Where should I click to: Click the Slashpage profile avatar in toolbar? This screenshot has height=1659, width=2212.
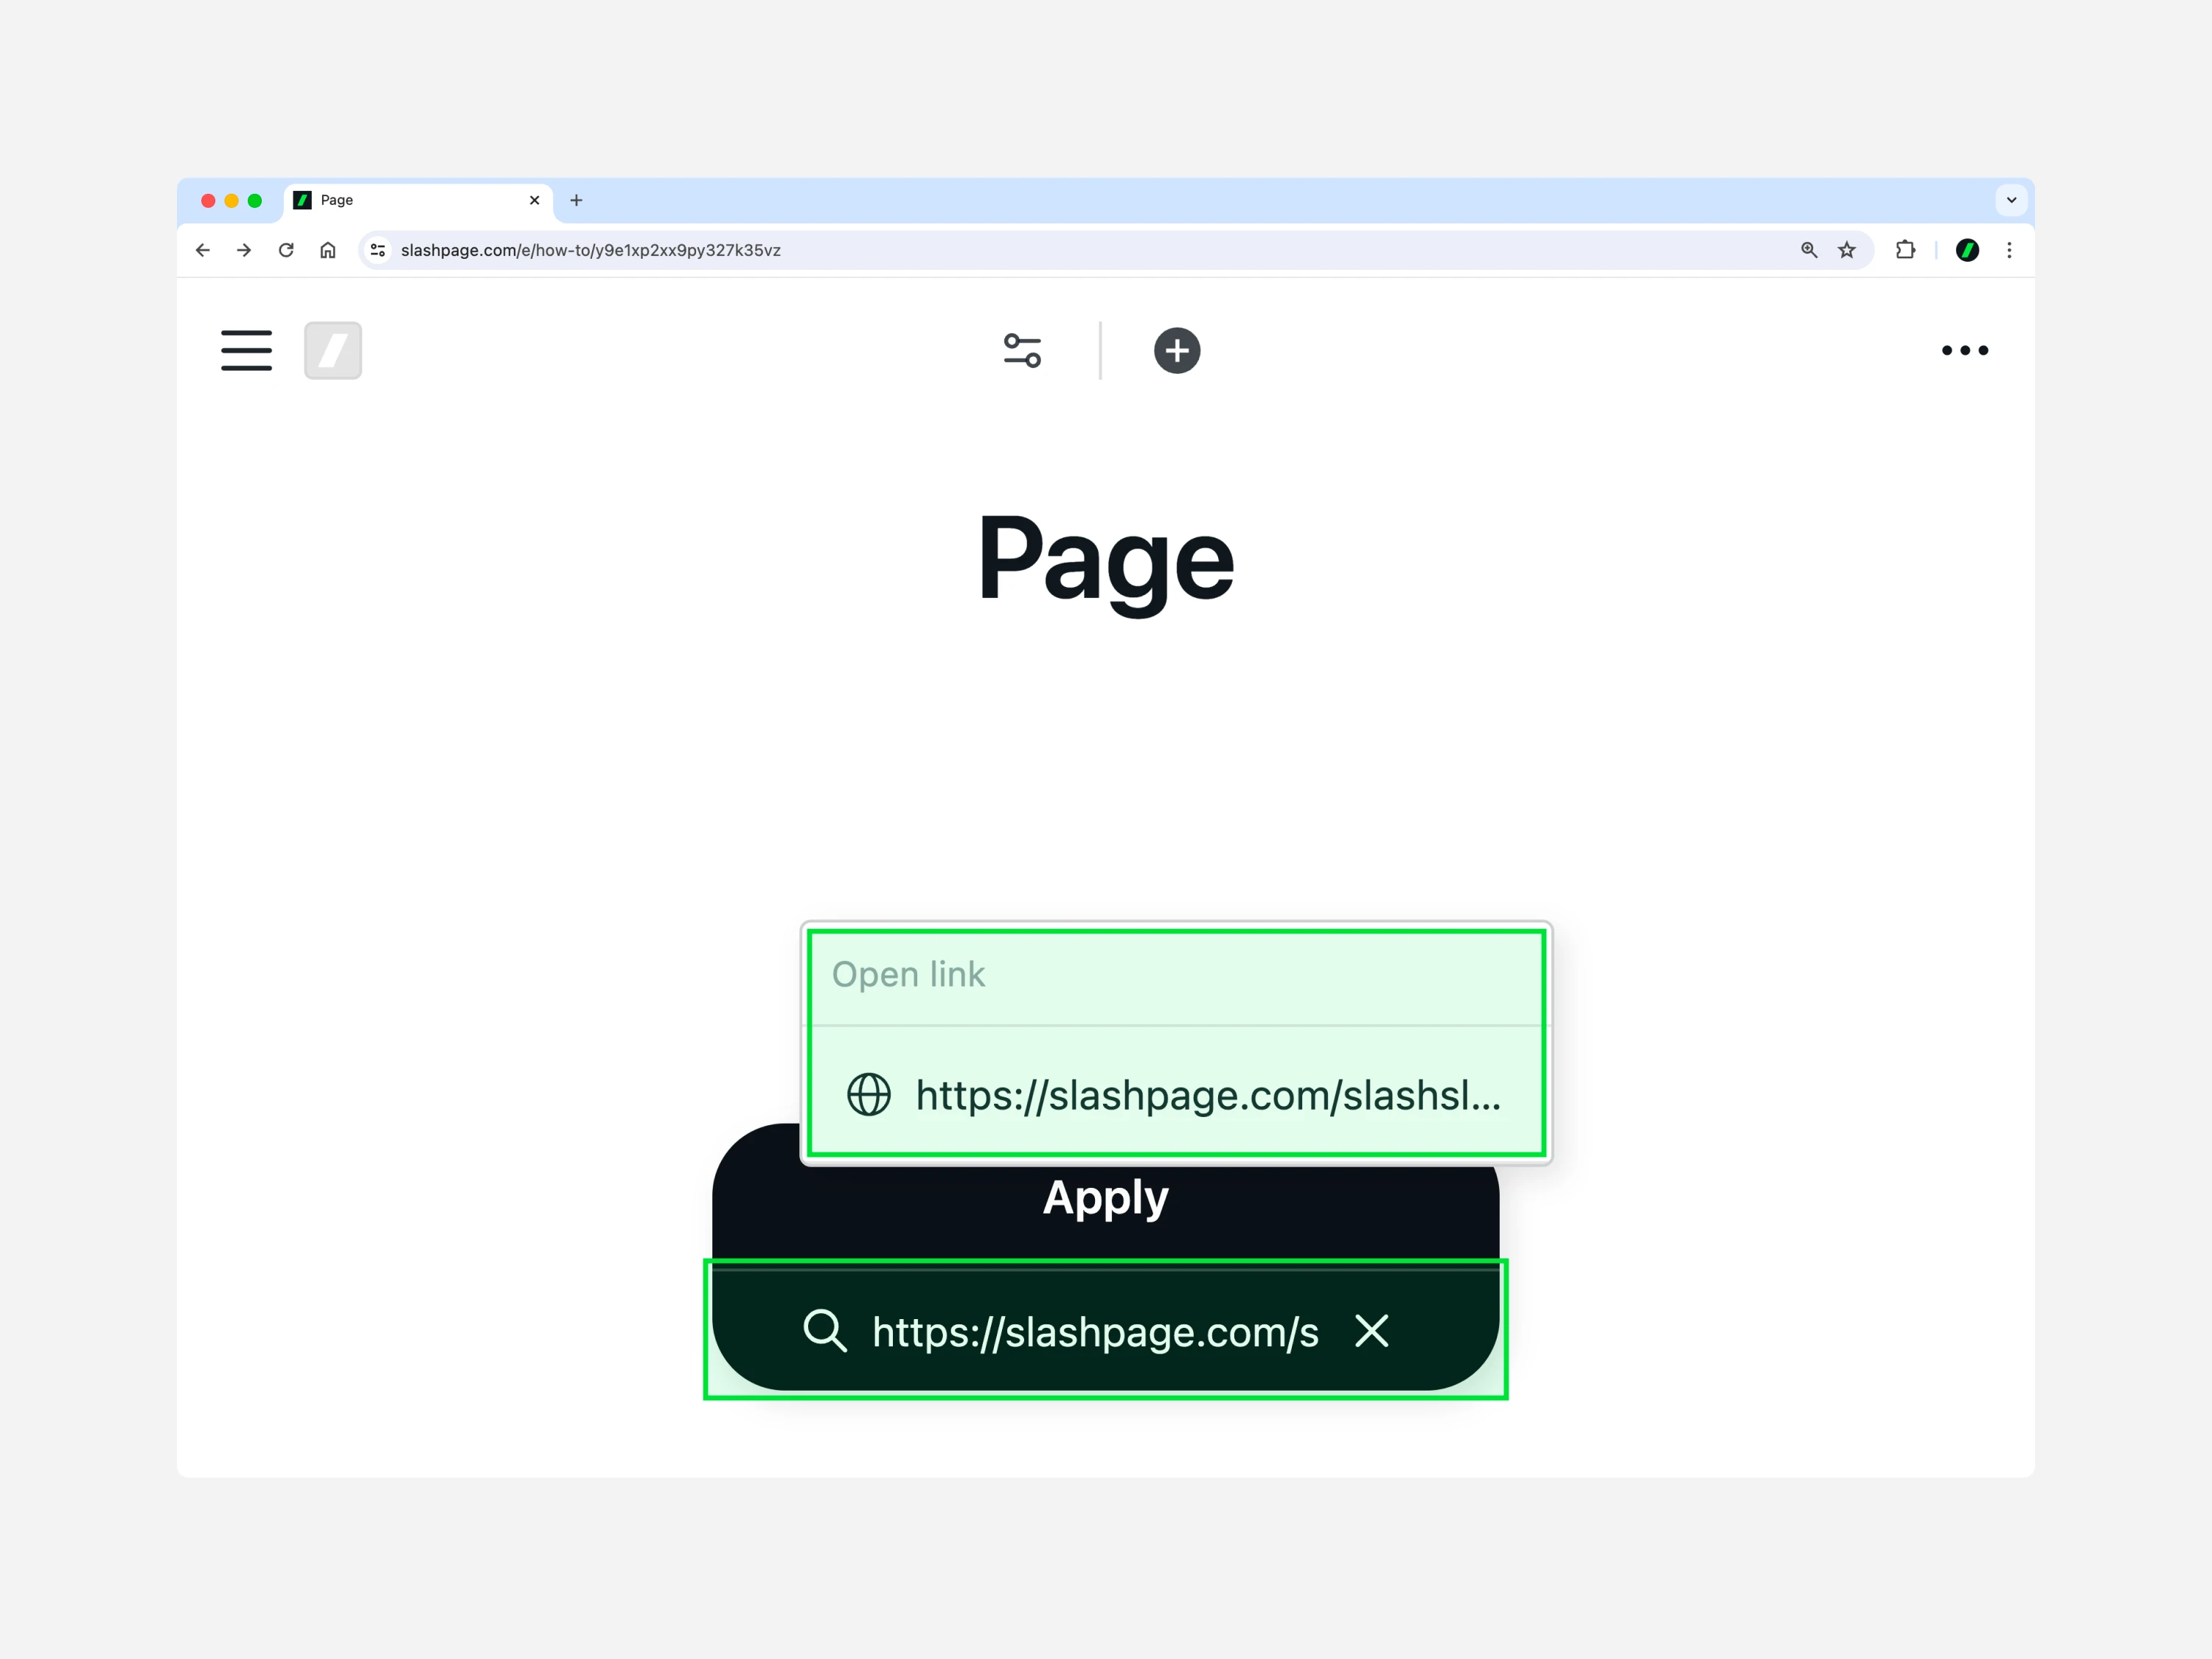pyautogui.click(x=1967, y=250)
